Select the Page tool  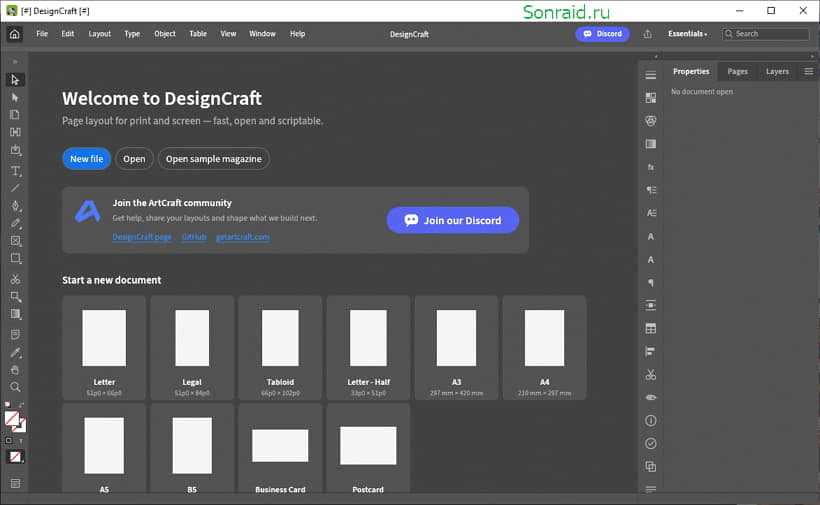[15, 114]
